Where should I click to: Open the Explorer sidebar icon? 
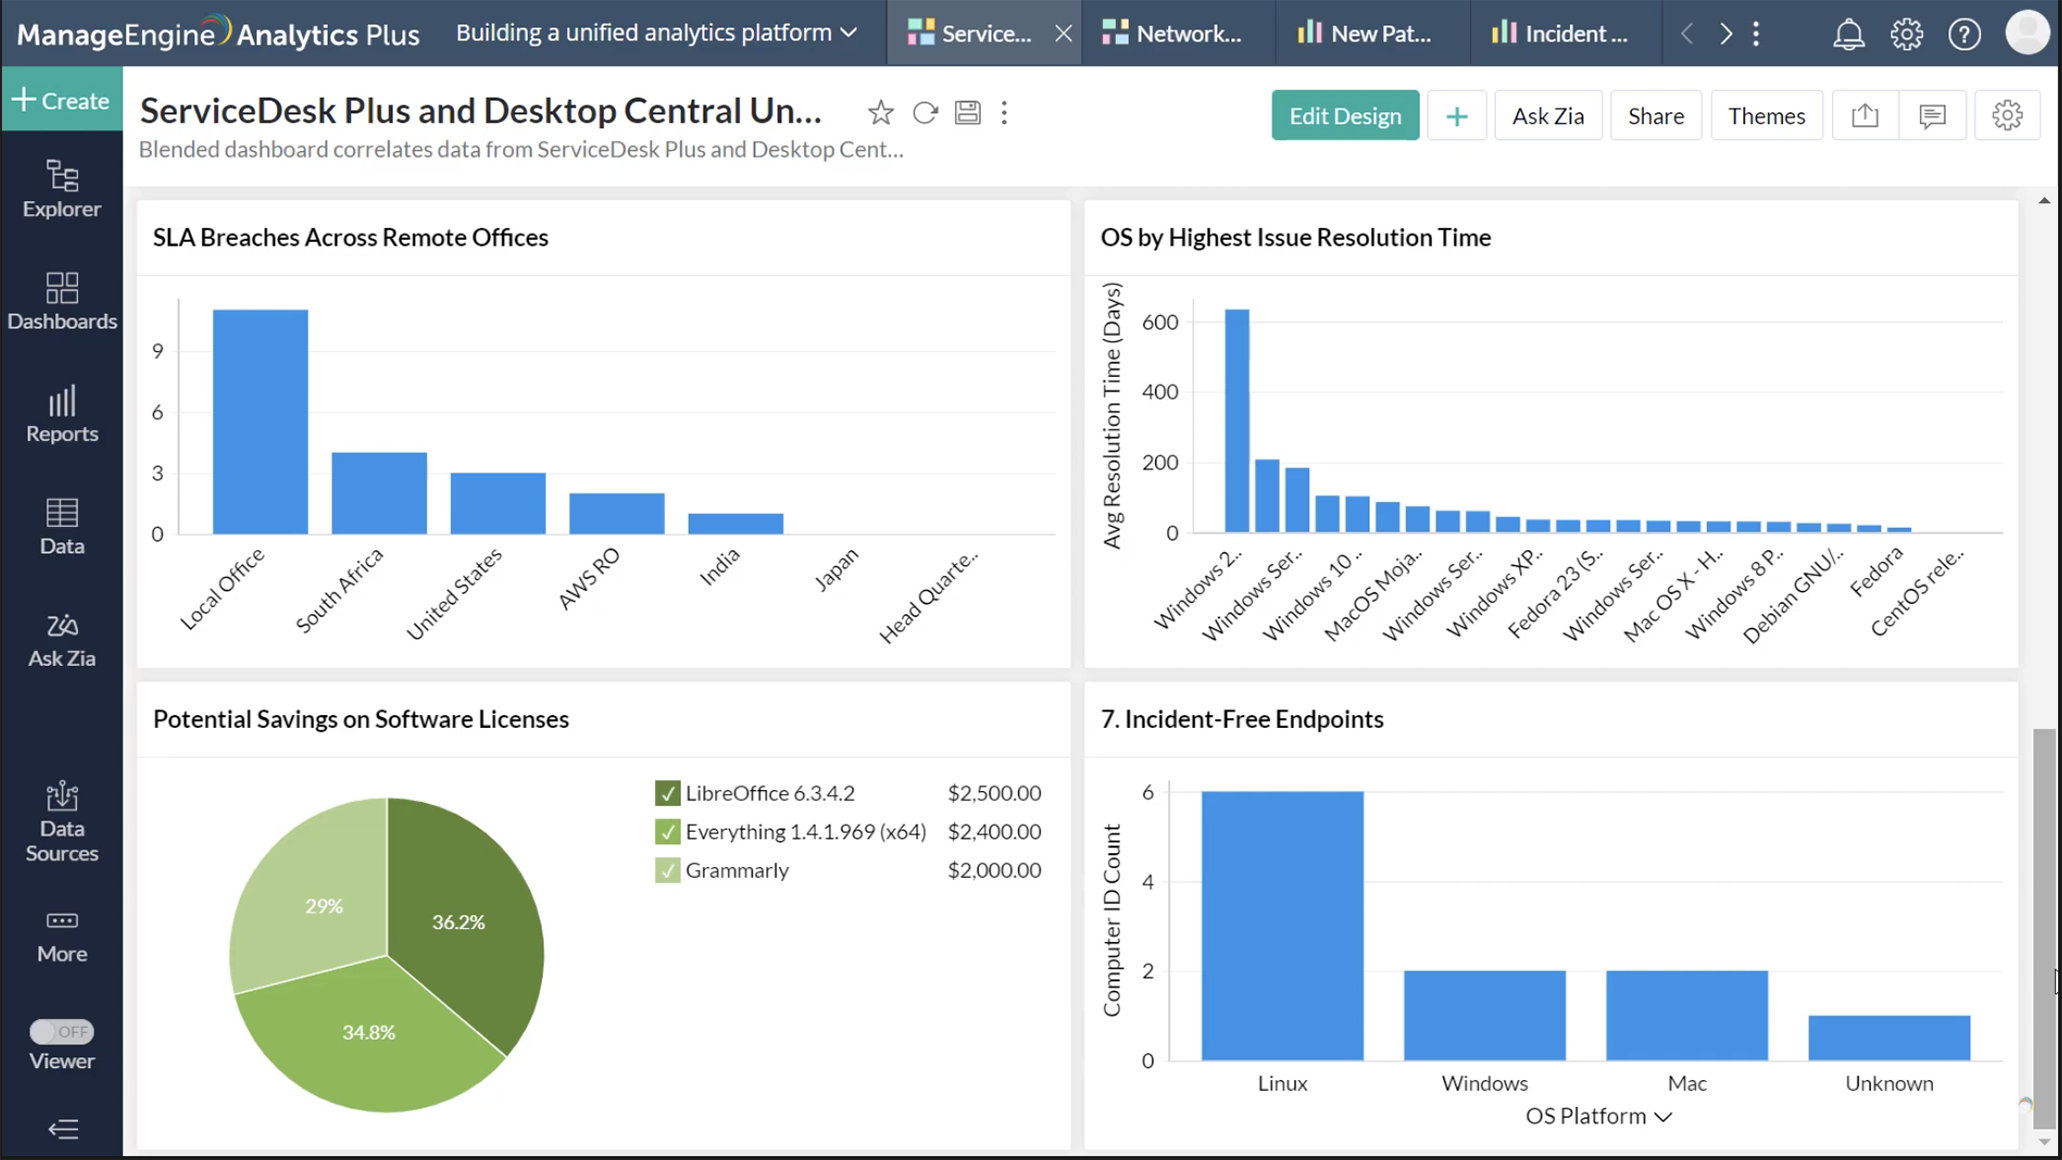62,188
